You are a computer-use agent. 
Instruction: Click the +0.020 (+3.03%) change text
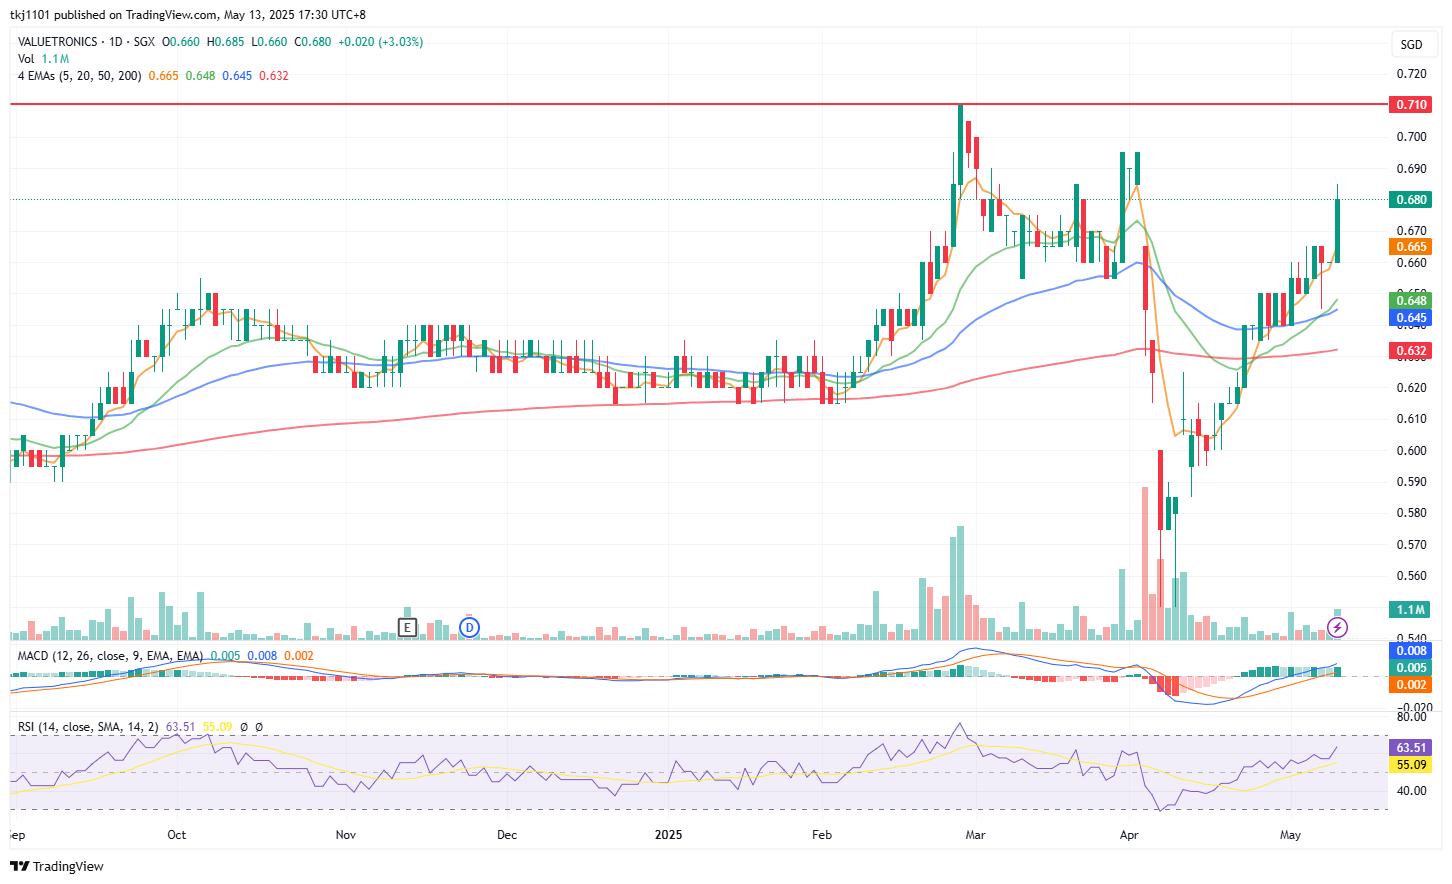(x=380, y=42)
